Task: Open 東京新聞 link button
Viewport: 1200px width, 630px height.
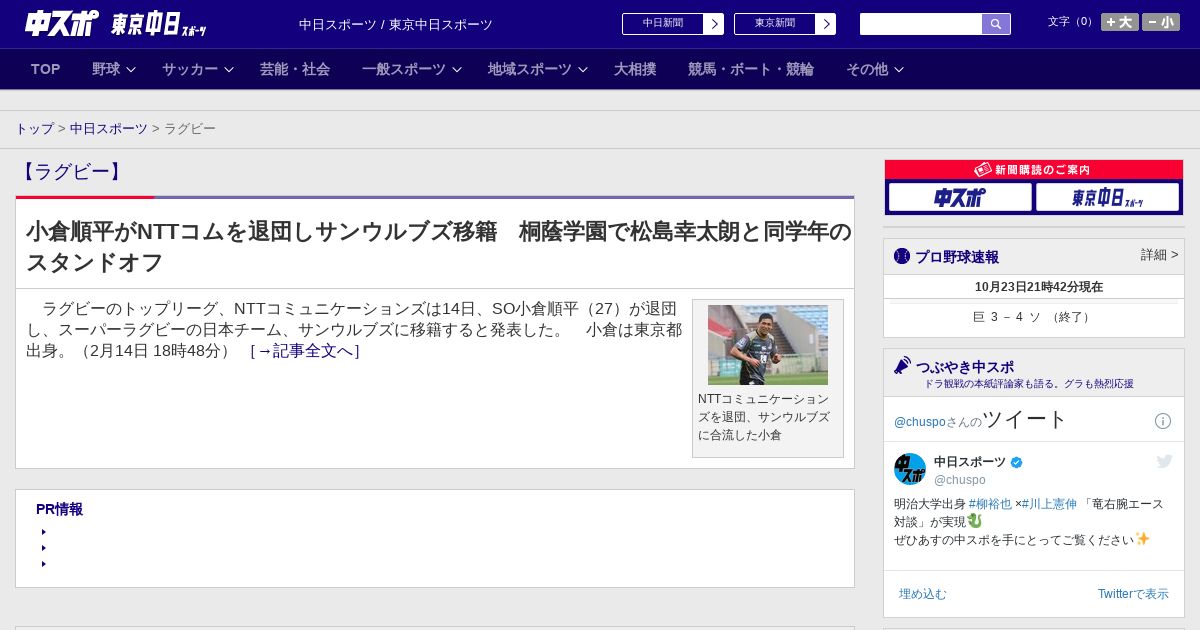Action: [775, 24]
